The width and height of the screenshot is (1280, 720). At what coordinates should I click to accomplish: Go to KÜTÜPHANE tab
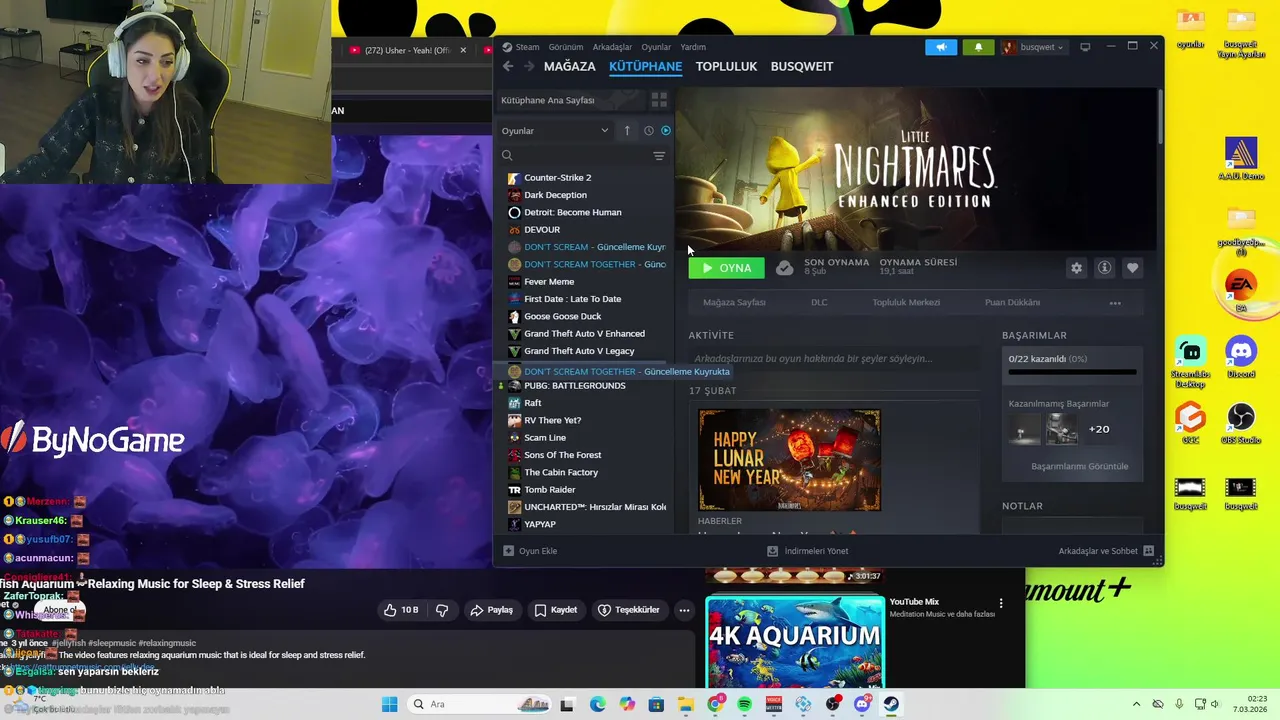[x=645, y=66]
